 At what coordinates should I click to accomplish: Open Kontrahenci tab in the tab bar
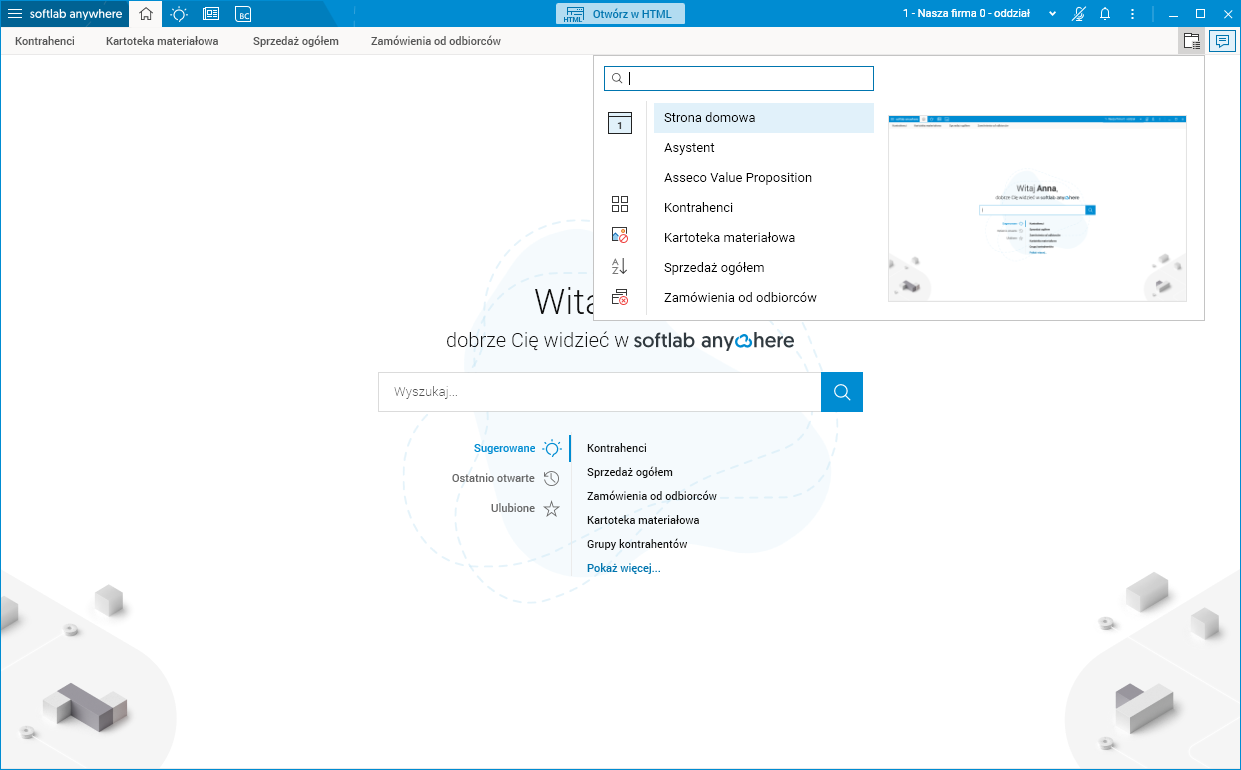(45, 41)
